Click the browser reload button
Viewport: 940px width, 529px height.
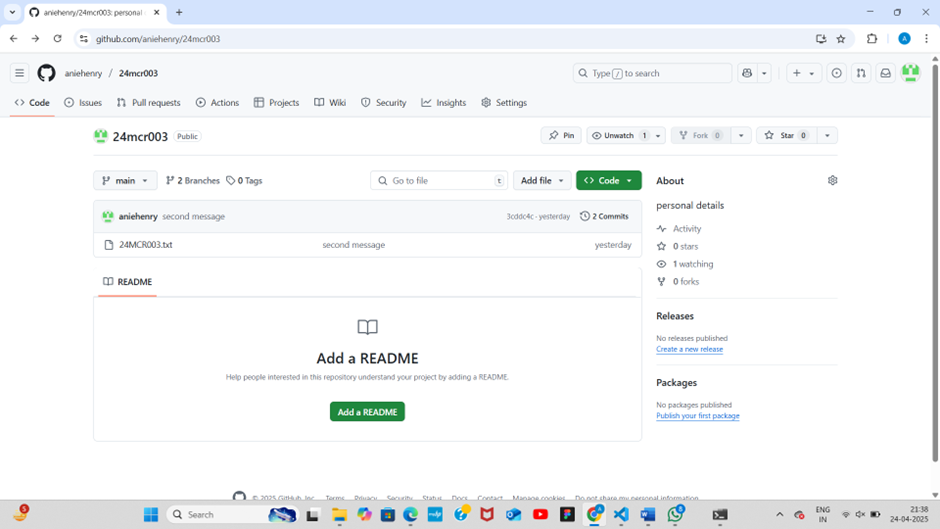(x=58, y=39)
